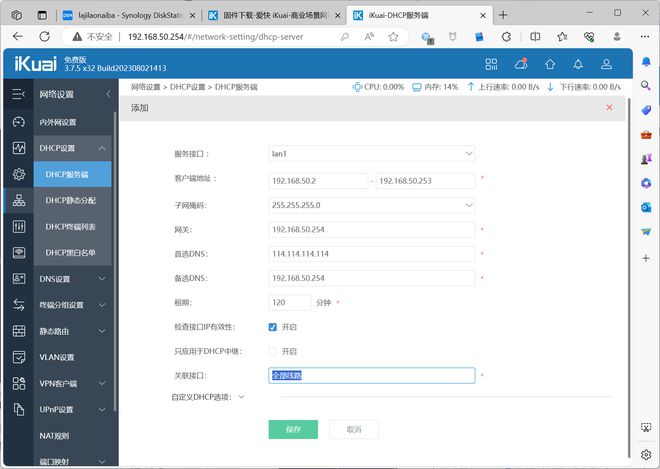Toggle the hamburger sidebar menu icon
This screenshot has width=660, height=469.
coord(18,94)
